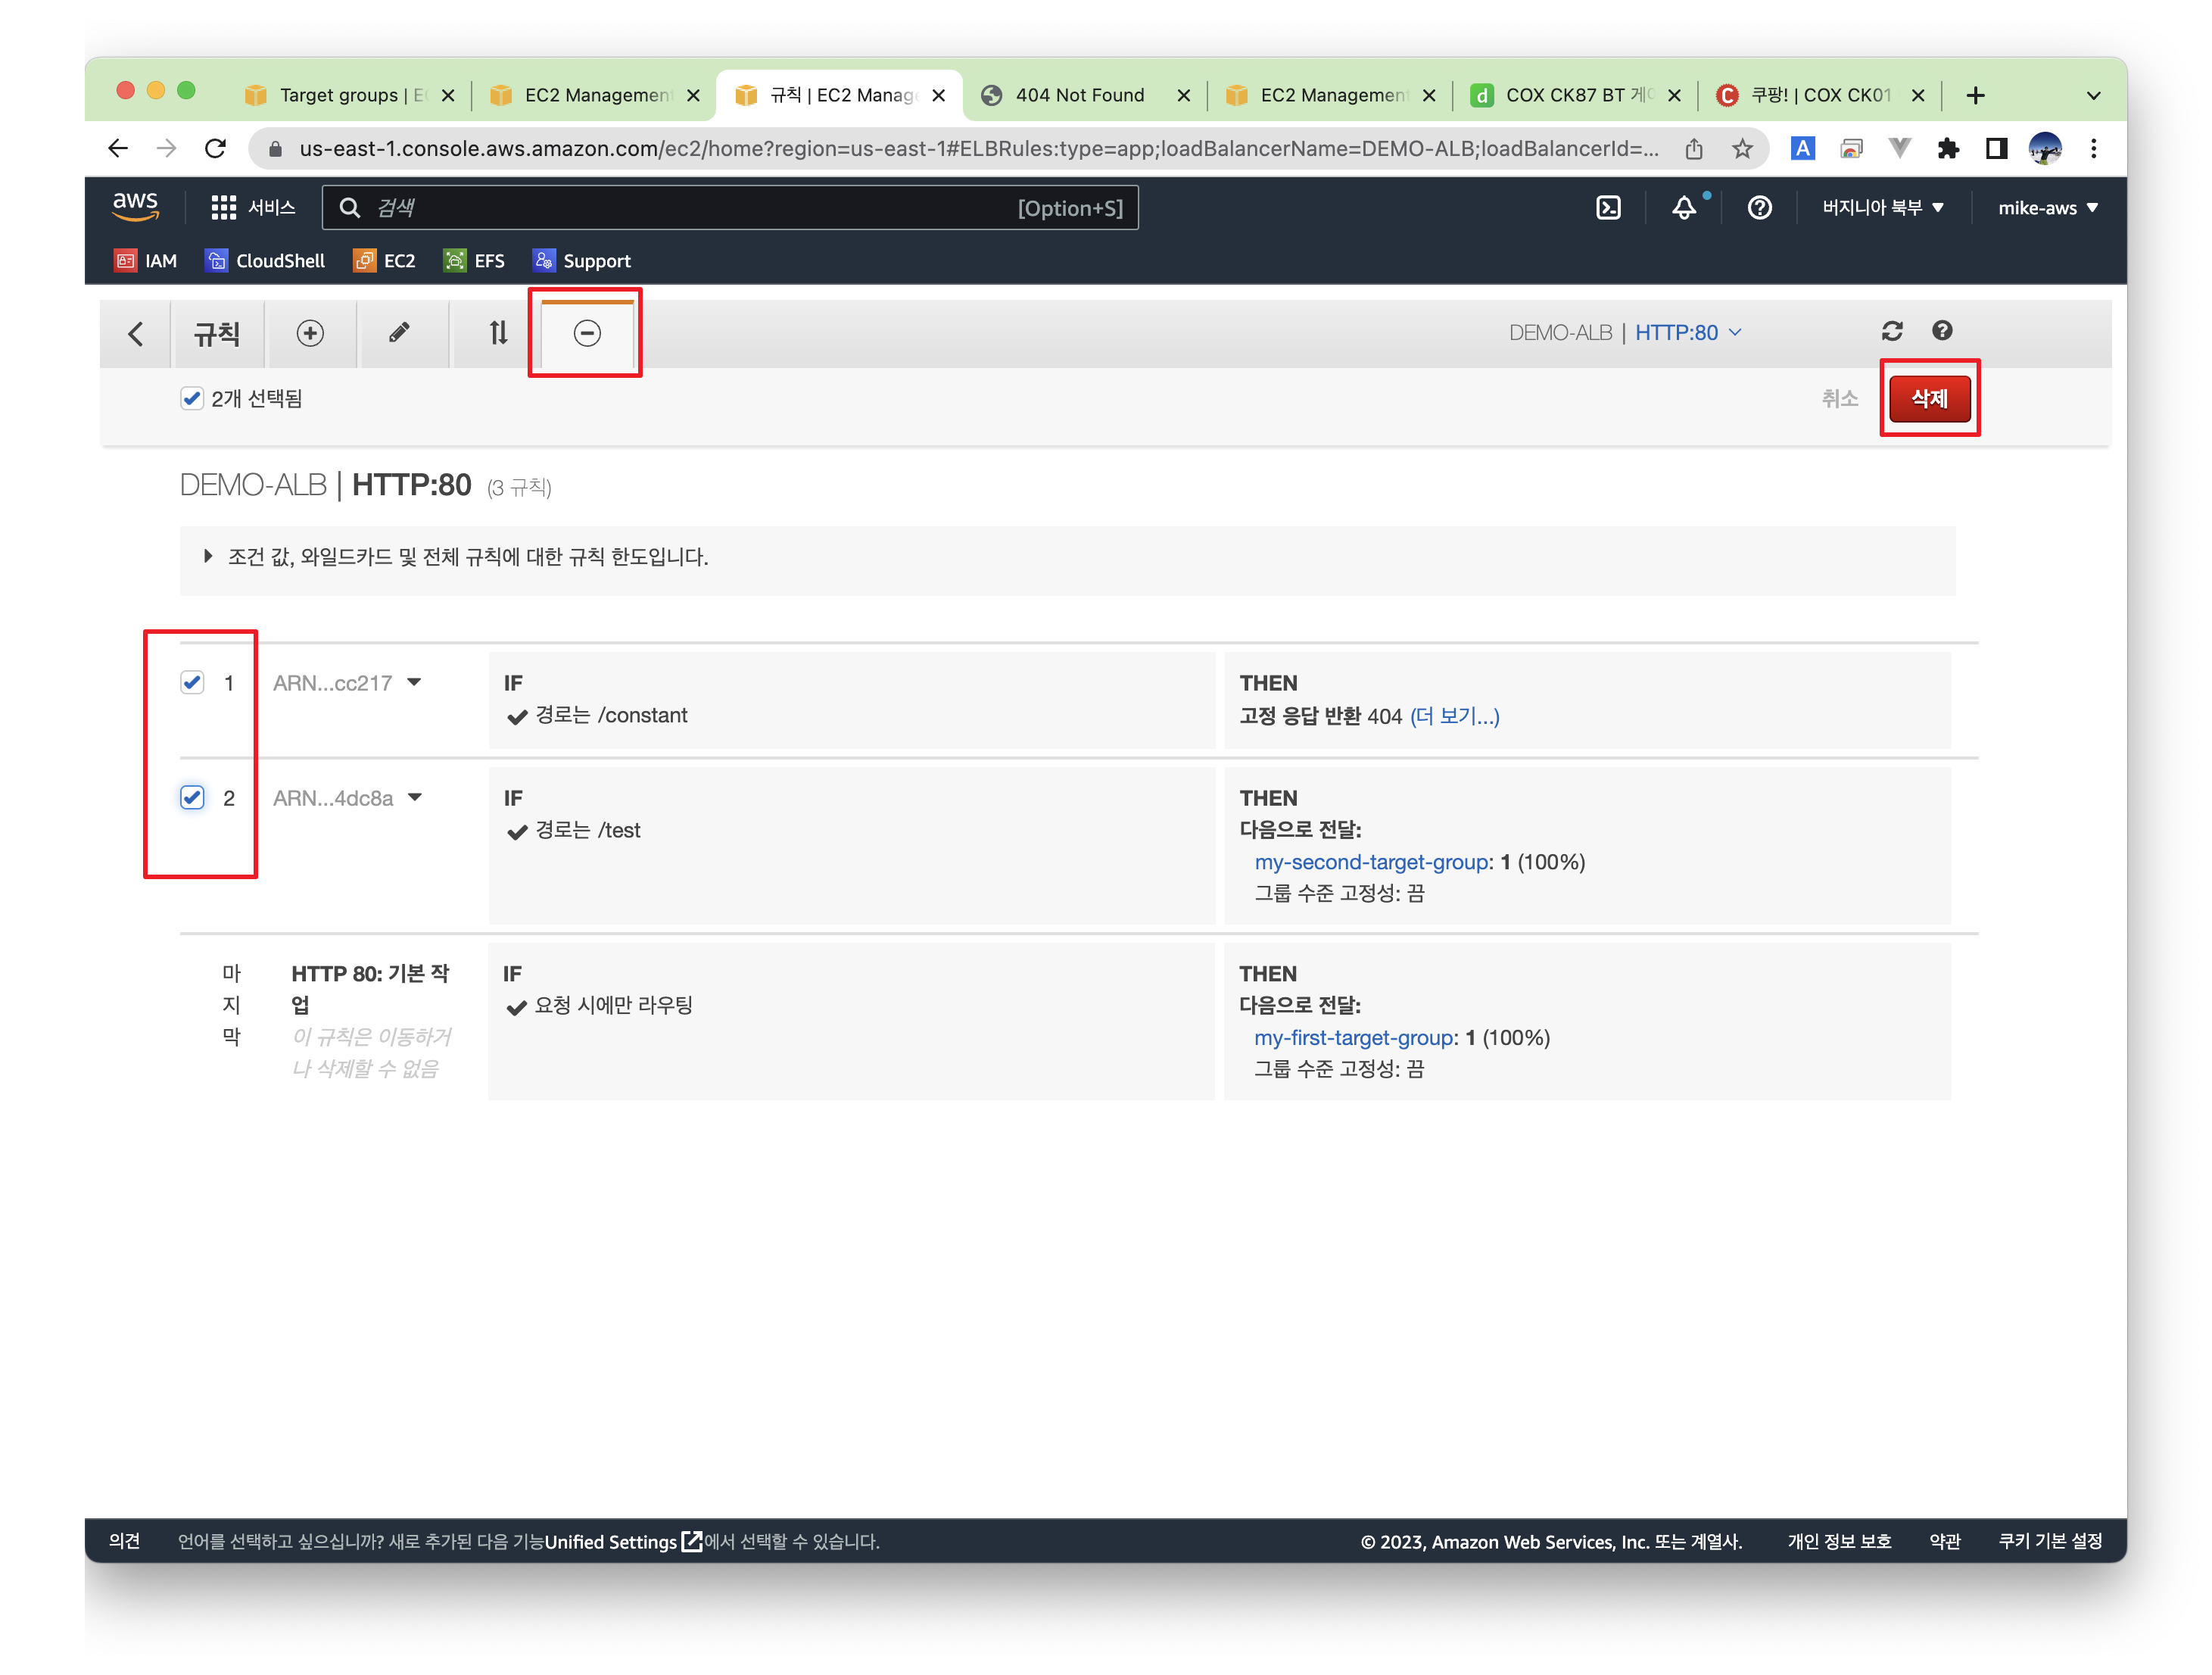2212x1675 pixels.
Task: Click the red 삭제 delete button
Action: 1928,399
